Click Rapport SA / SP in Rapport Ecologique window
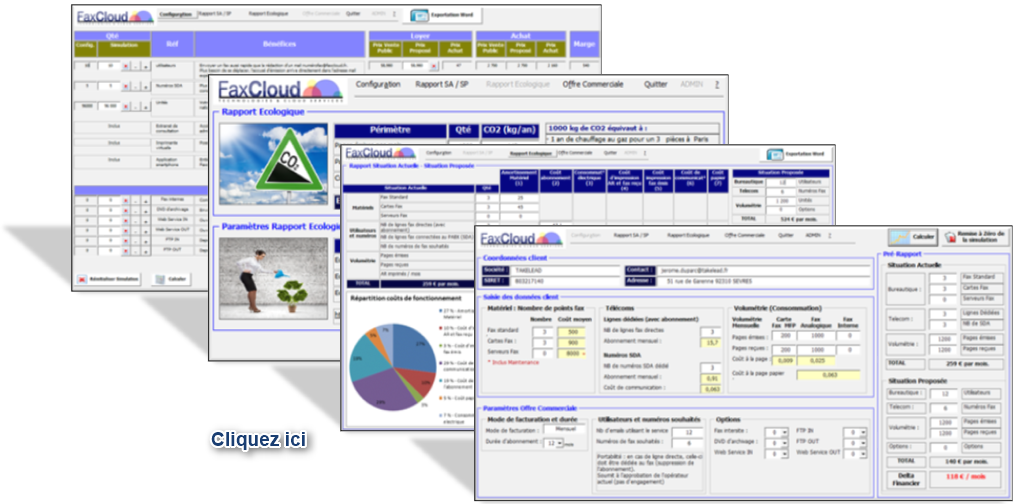Screen dimensions: 1016x504 (441, 84)
